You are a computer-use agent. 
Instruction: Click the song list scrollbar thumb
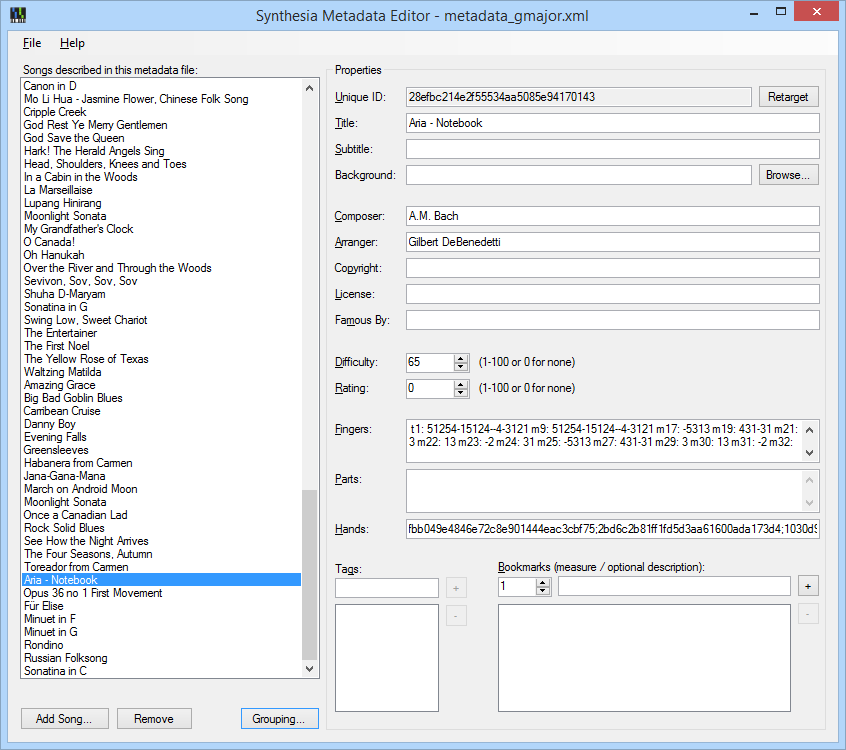pyautogui.click(x=309, y=574)
